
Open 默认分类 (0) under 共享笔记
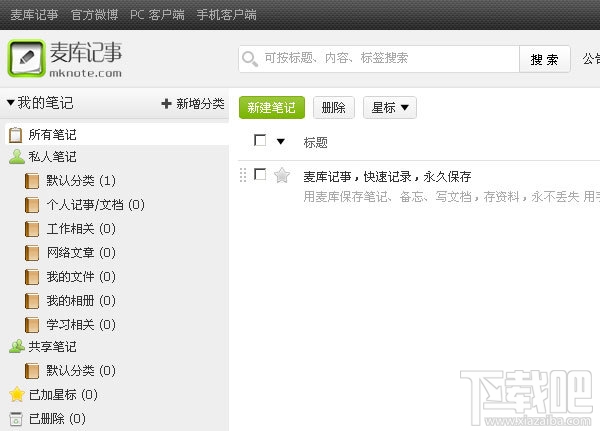click(x=81, y=371)
